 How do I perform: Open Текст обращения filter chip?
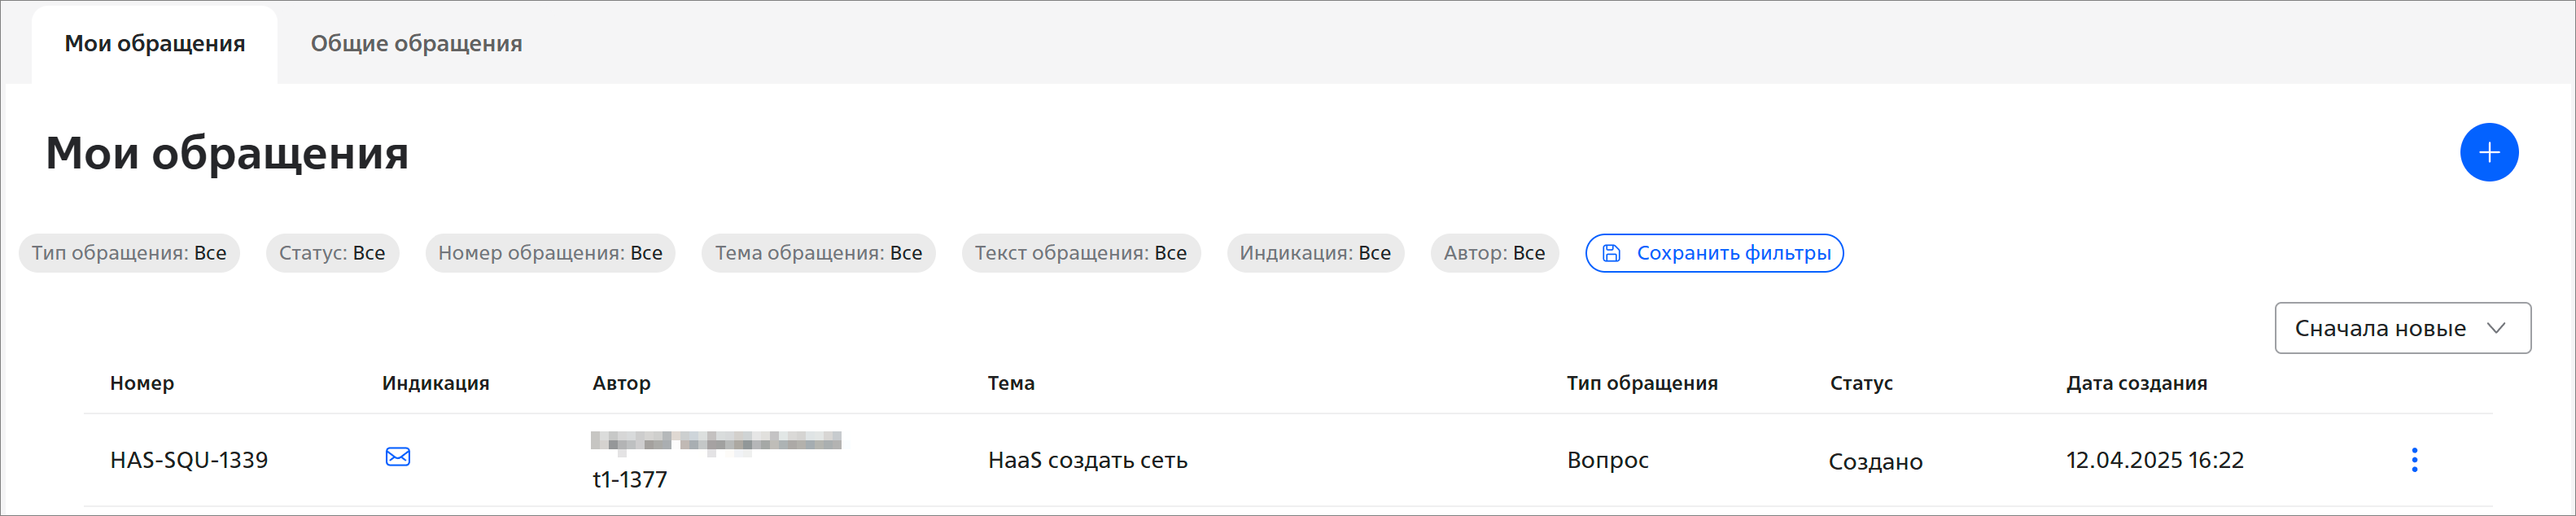pyautogui.click(x=1080, y=253)
